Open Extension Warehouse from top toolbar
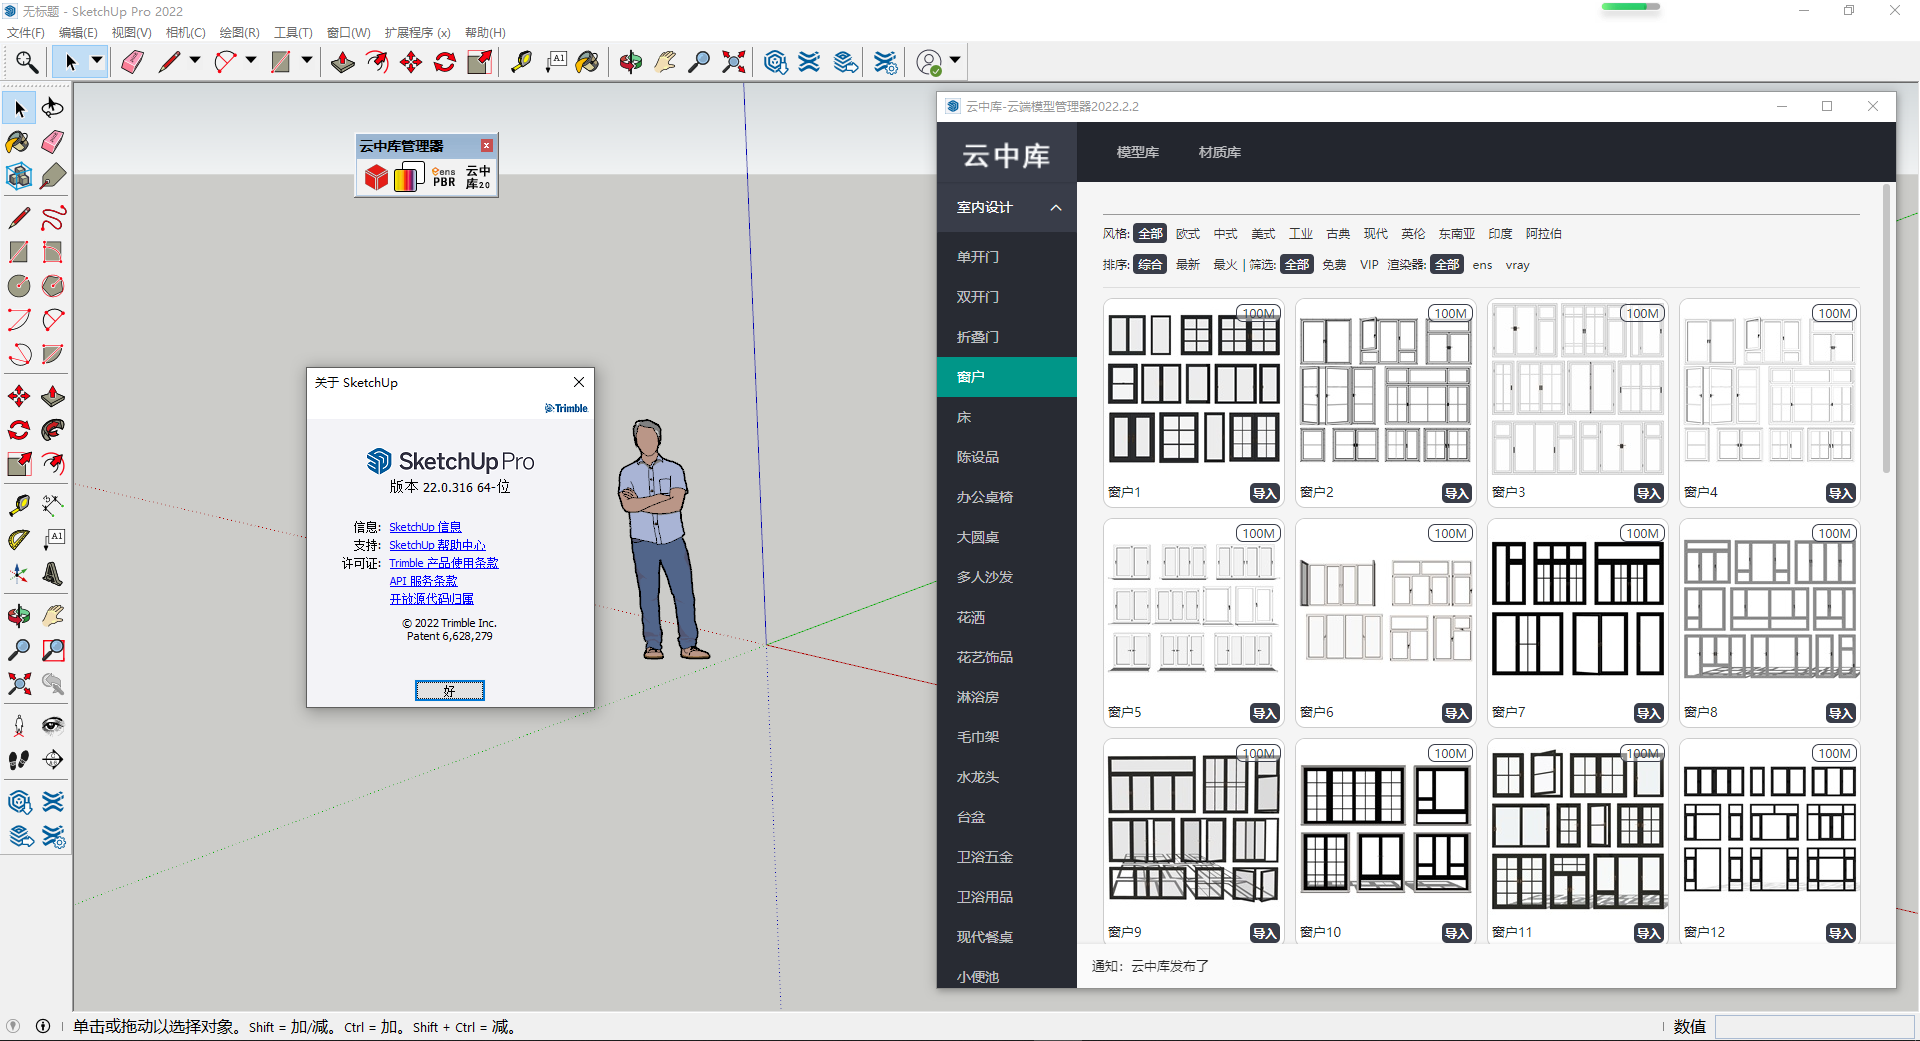Image resolution: width=1920 pixels, height=1041 pixels. (809, 62)
